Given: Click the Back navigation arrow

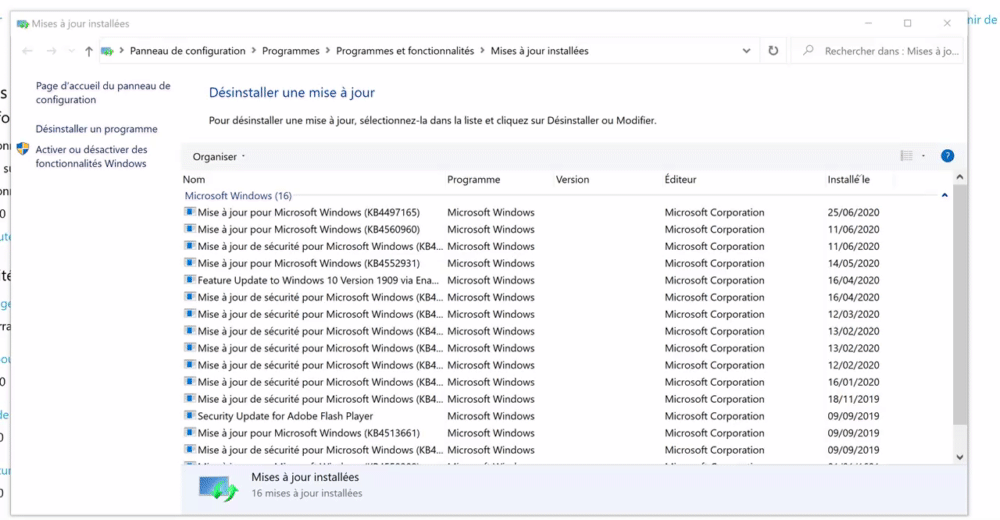Looking at the screenshot, I should coord(27,51).
